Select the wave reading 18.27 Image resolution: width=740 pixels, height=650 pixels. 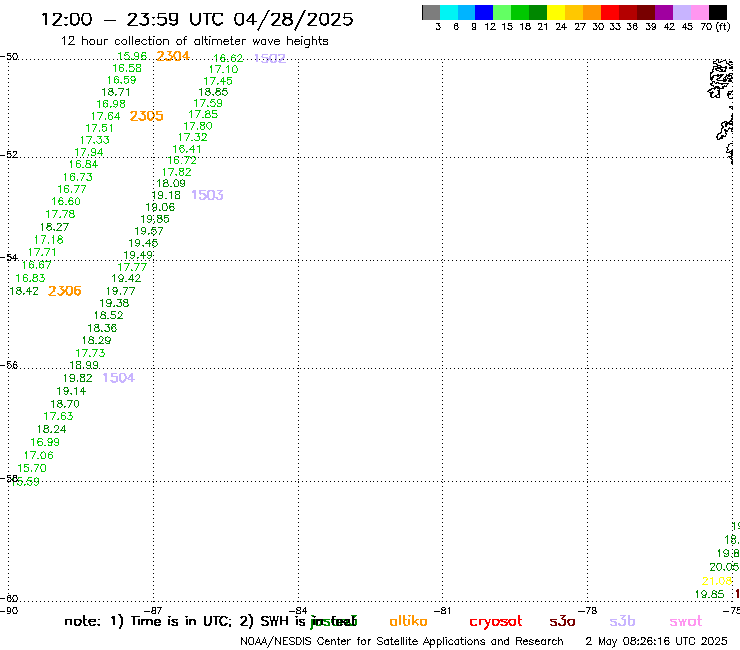(x=54, y=227)
